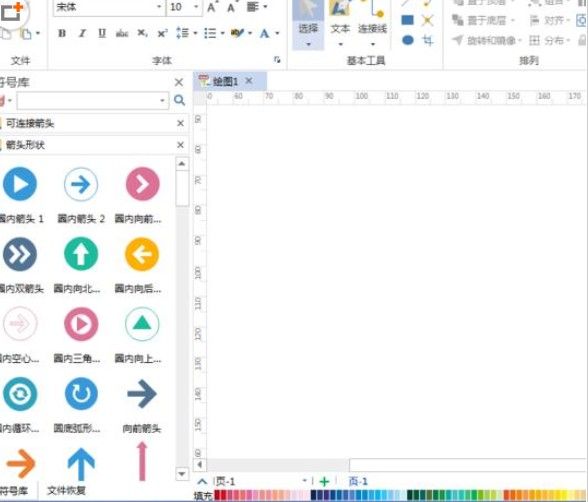588x502 pixels.
Task: Select pink circle chevron arrow symbol
Action: 142,184
